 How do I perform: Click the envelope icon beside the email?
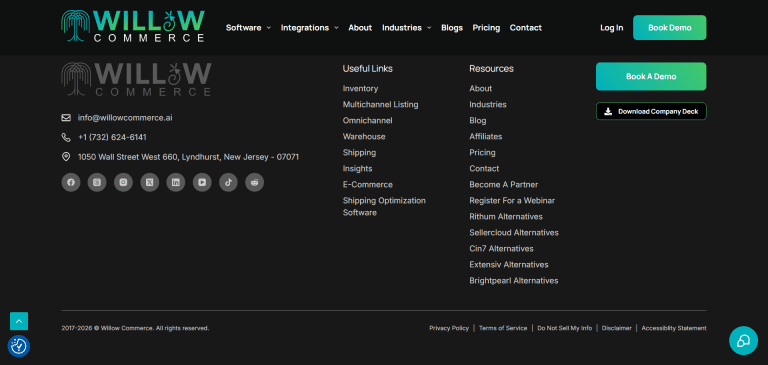(66, 118)
